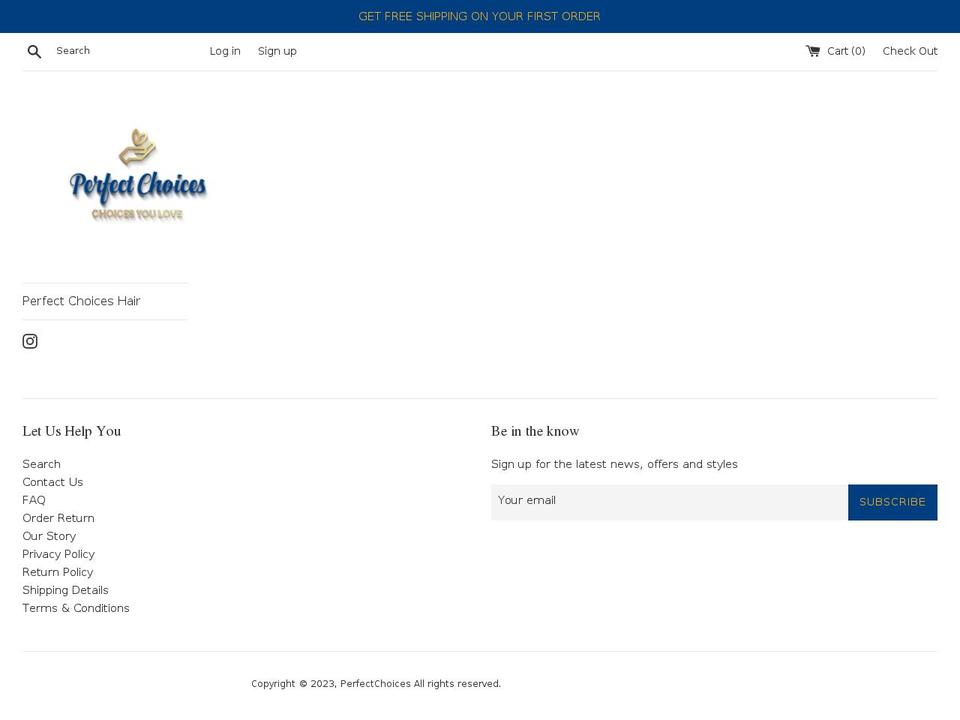Open Privacy Policy link
This screenshot has width=960, height=720.
click(x=59, y=554)
